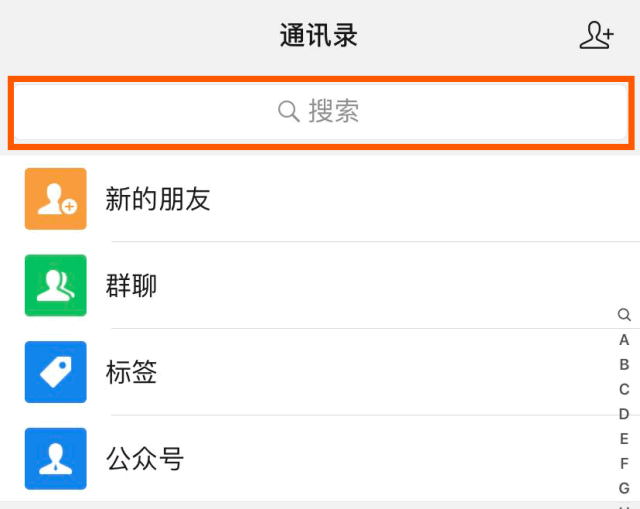This screenshot has width=640, height=509.
Task: Tap the Official Accounts icon
Action: (56, 459)
